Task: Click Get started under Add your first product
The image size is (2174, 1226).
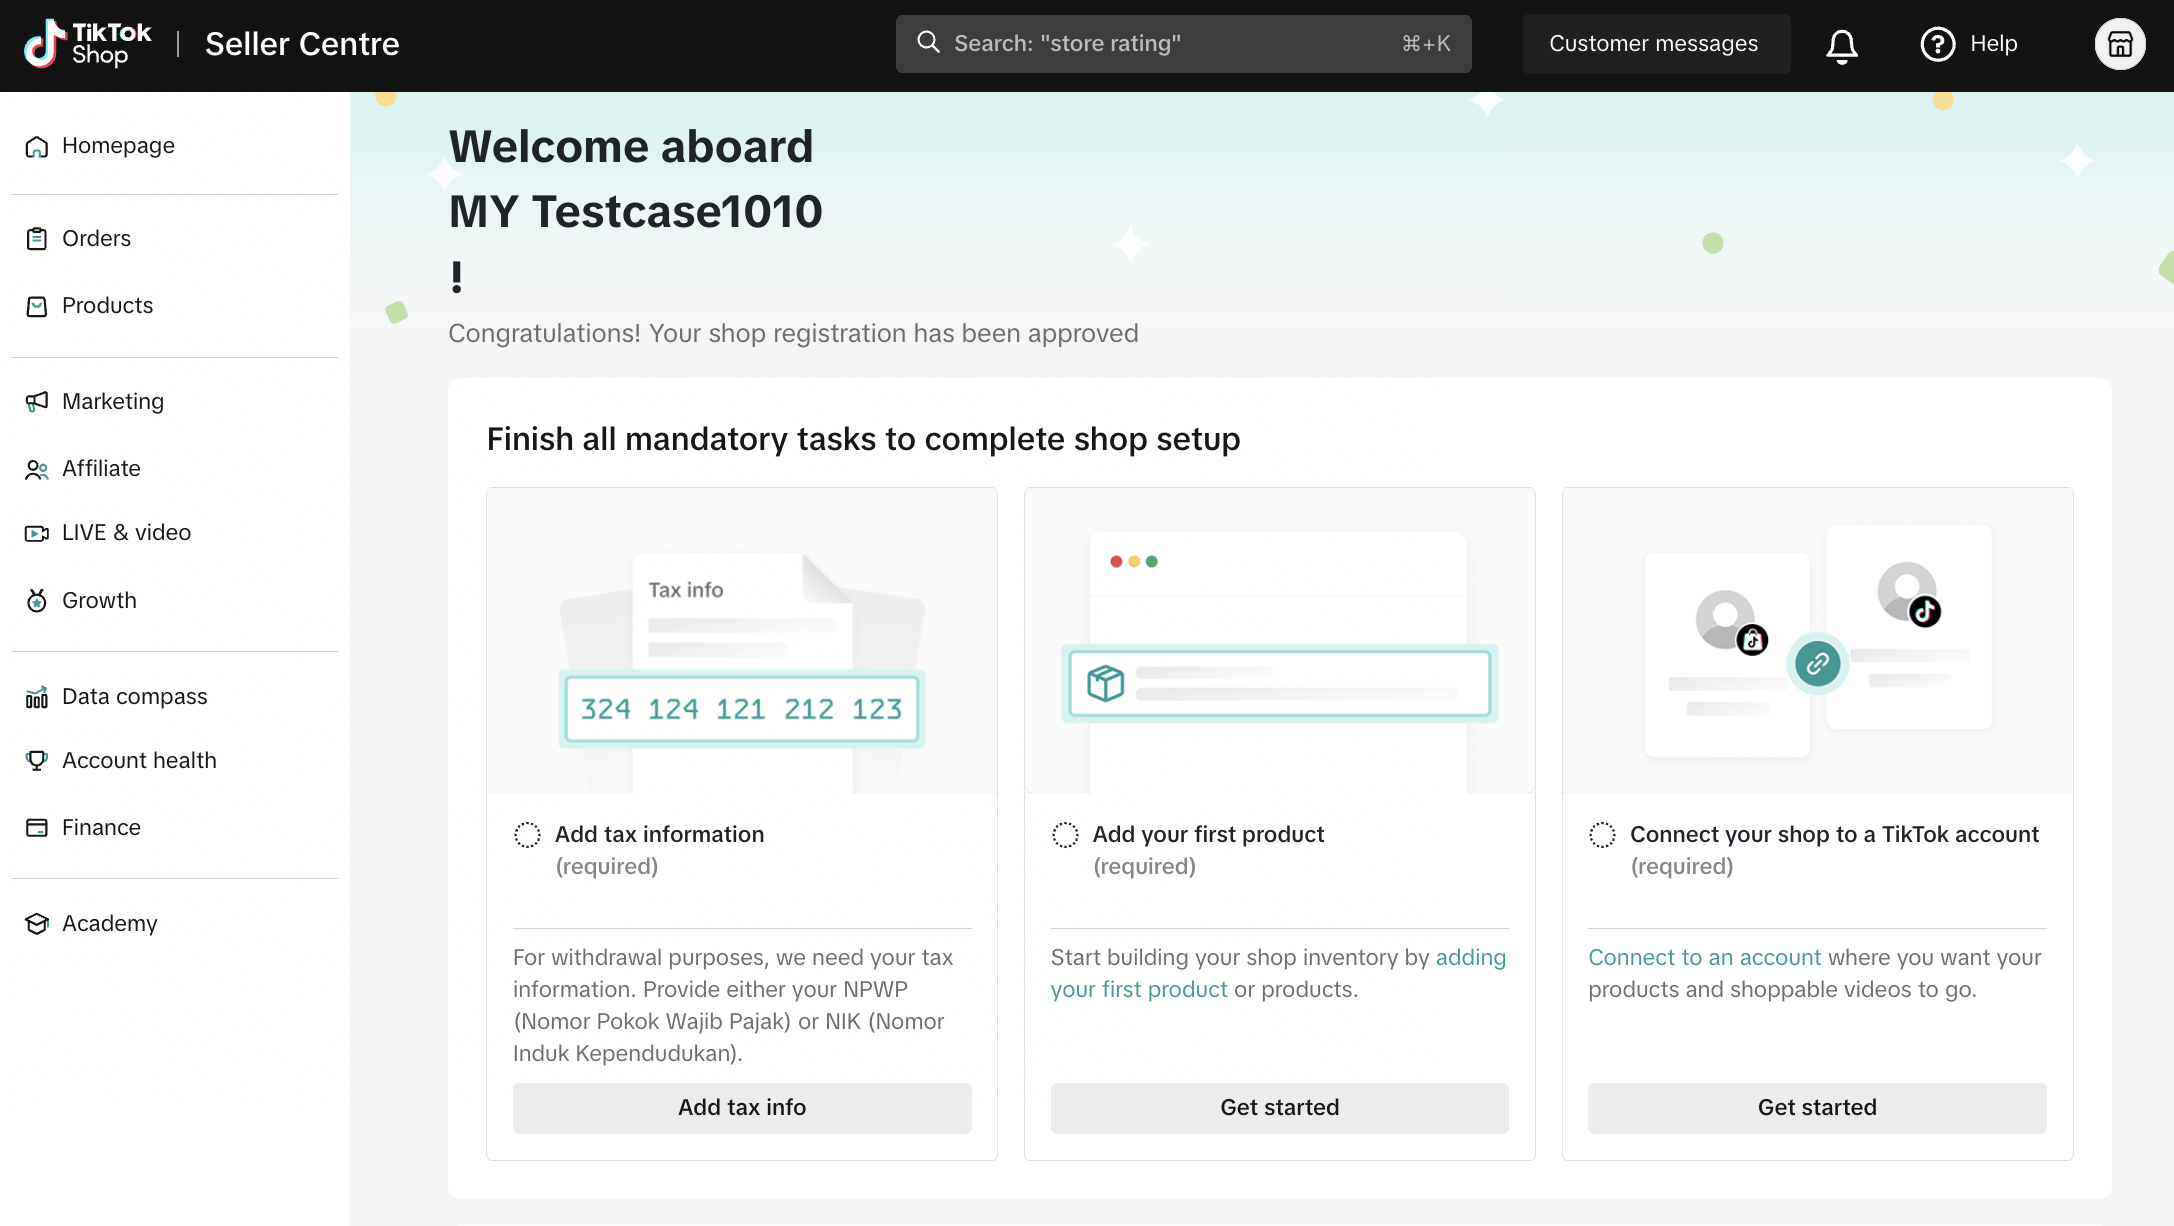Action: pos(1279,1108)
